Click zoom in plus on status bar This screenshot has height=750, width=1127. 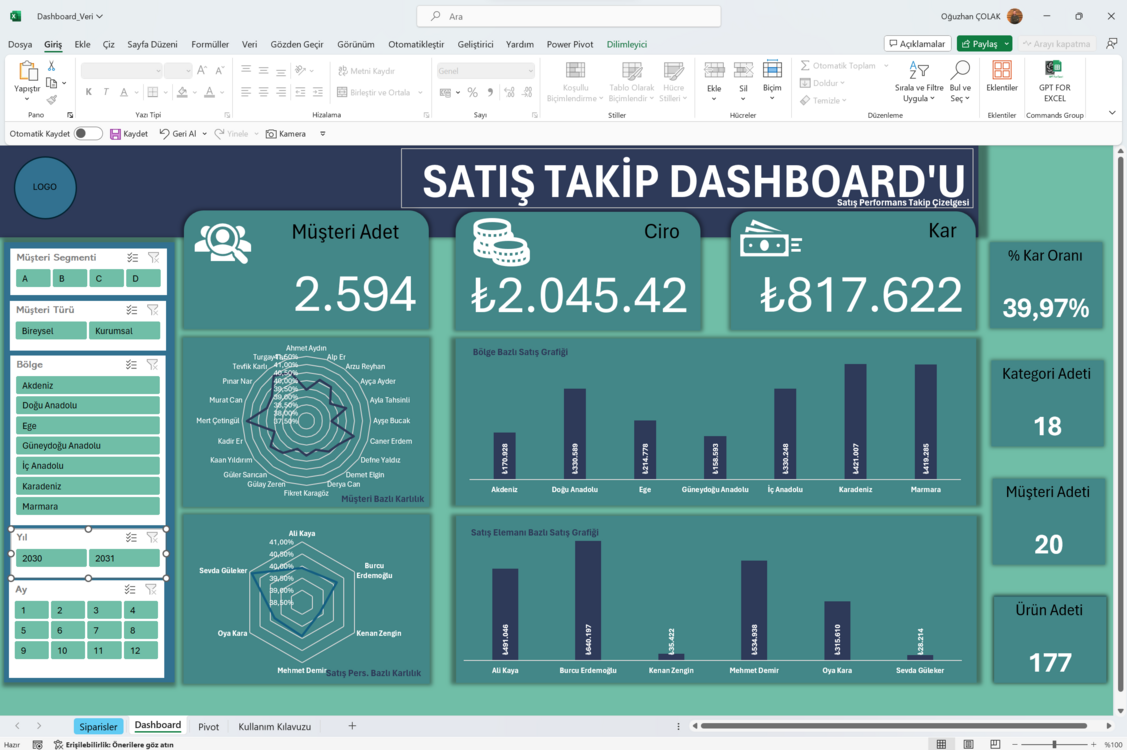coord(1093,744)
